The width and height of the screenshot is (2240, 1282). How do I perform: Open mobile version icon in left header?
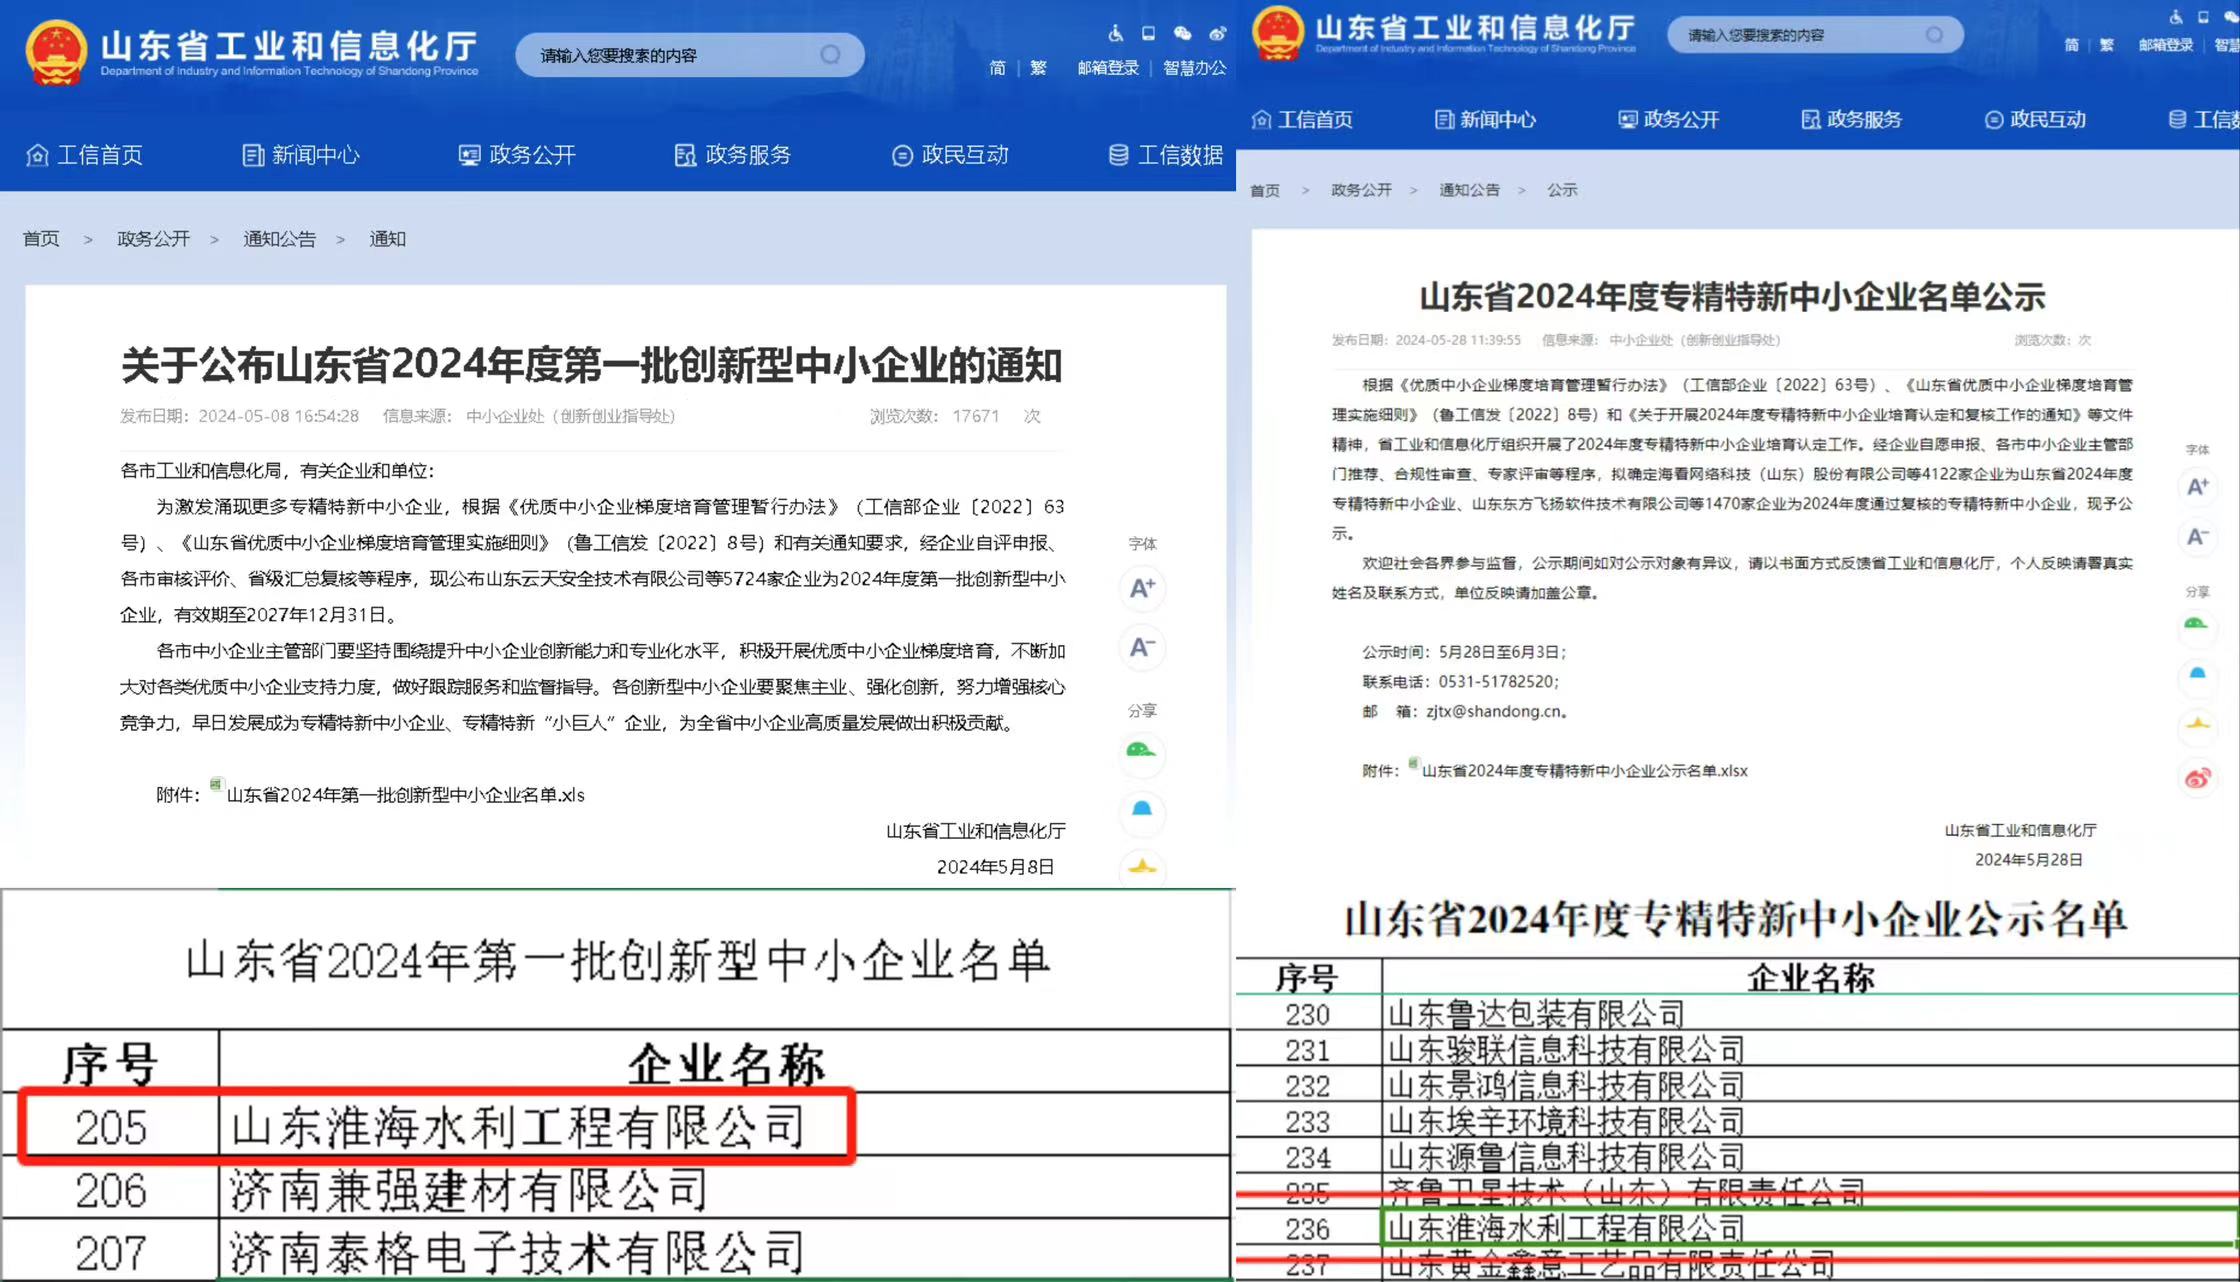point(1149,34)
